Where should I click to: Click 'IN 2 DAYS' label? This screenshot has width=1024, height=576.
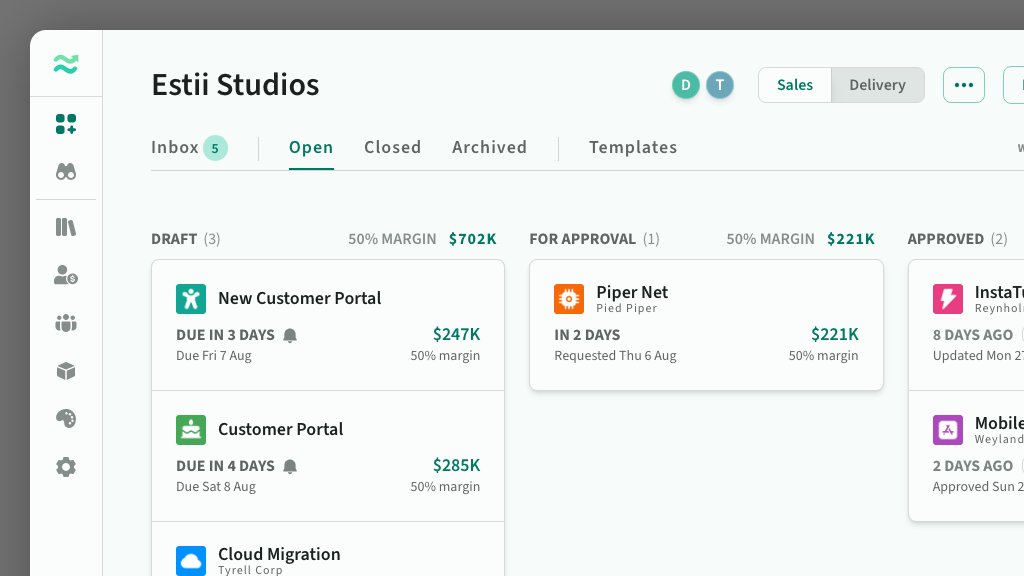click(587, 335)
